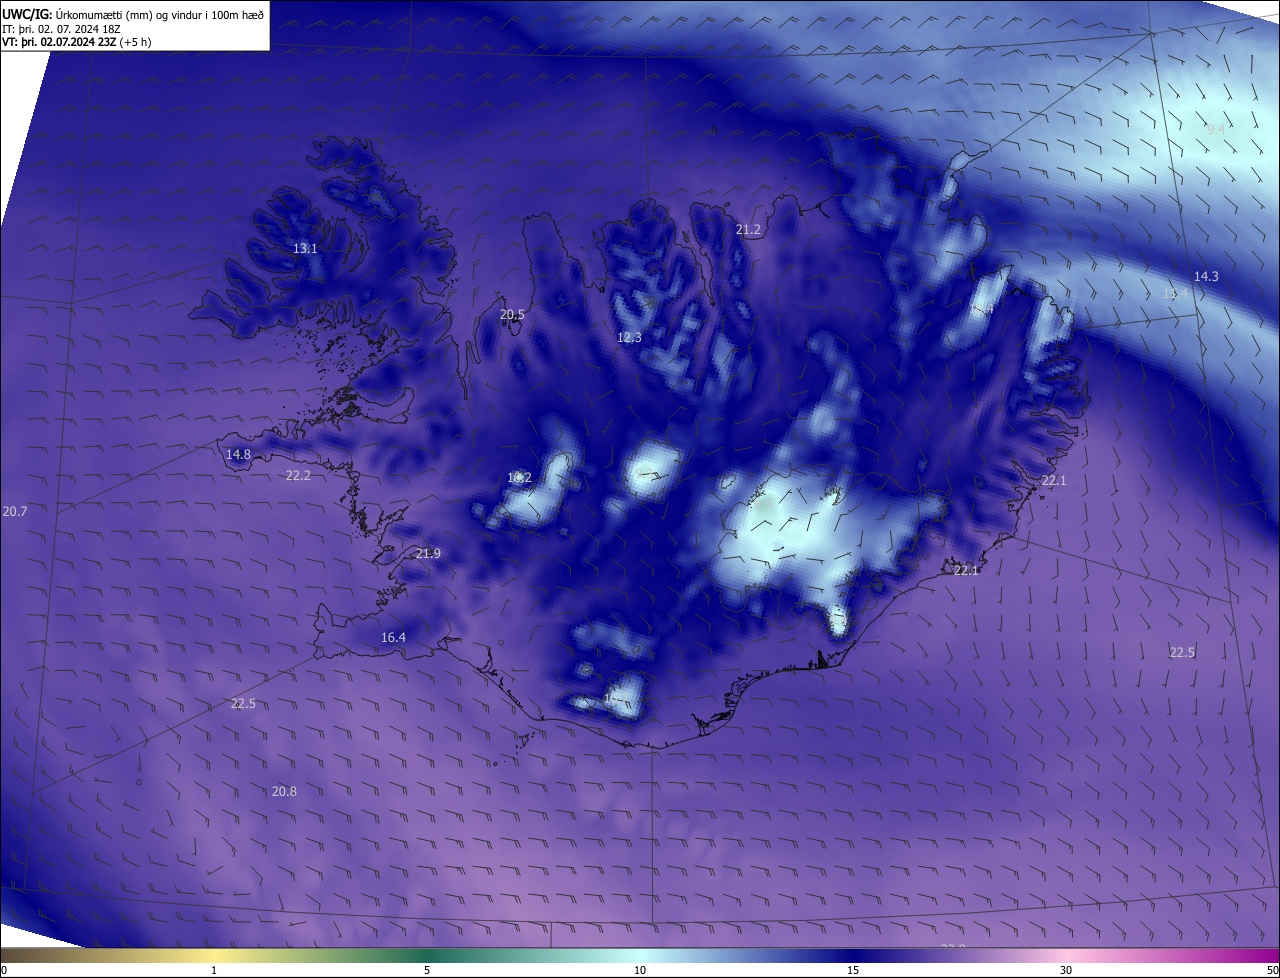Screen dimensions: 1280x978
Task: Click the 20.5 value label
Action: click(512, 314)
